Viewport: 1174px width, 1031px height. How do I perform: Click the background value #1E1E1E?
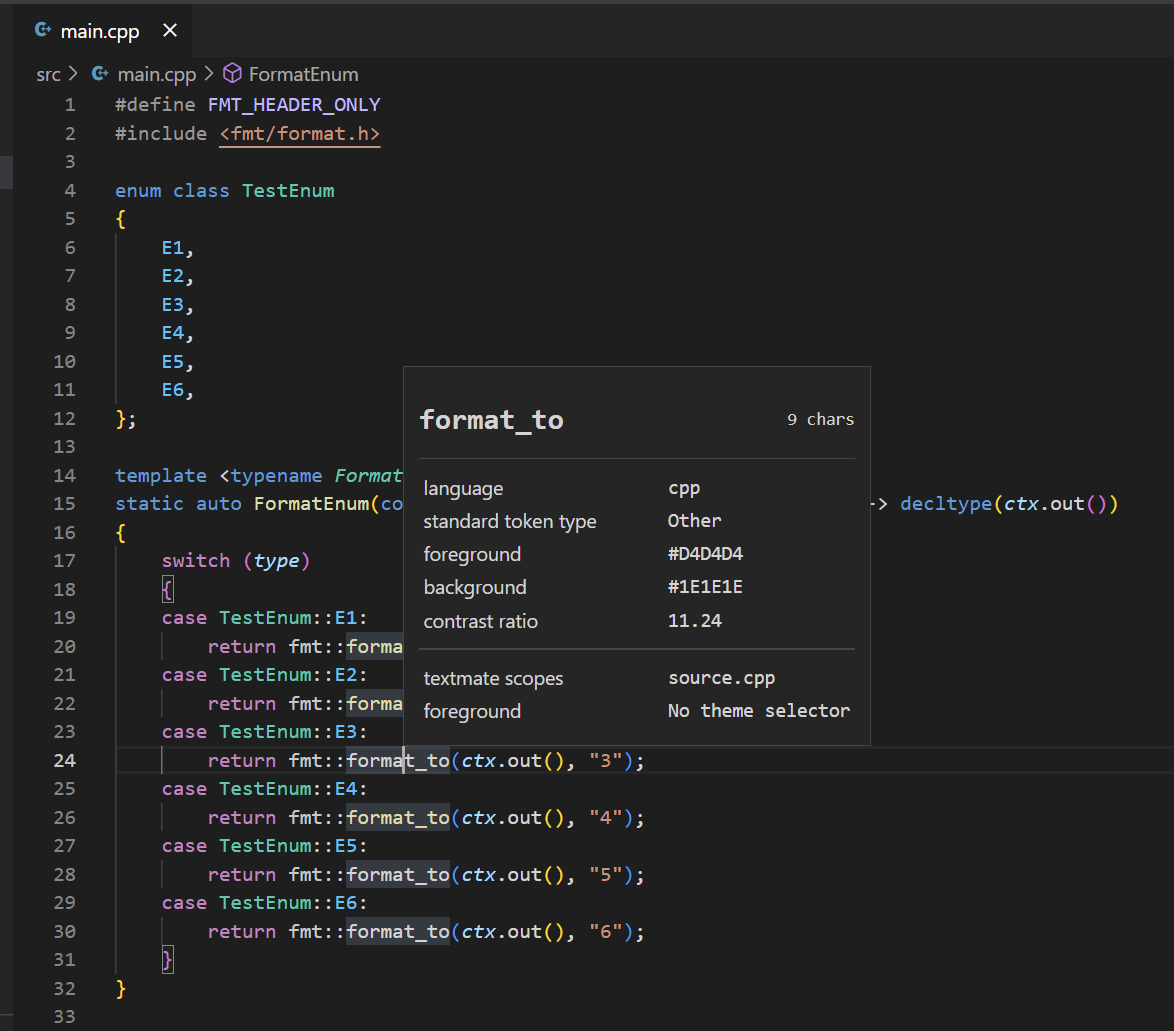(705, 587)
